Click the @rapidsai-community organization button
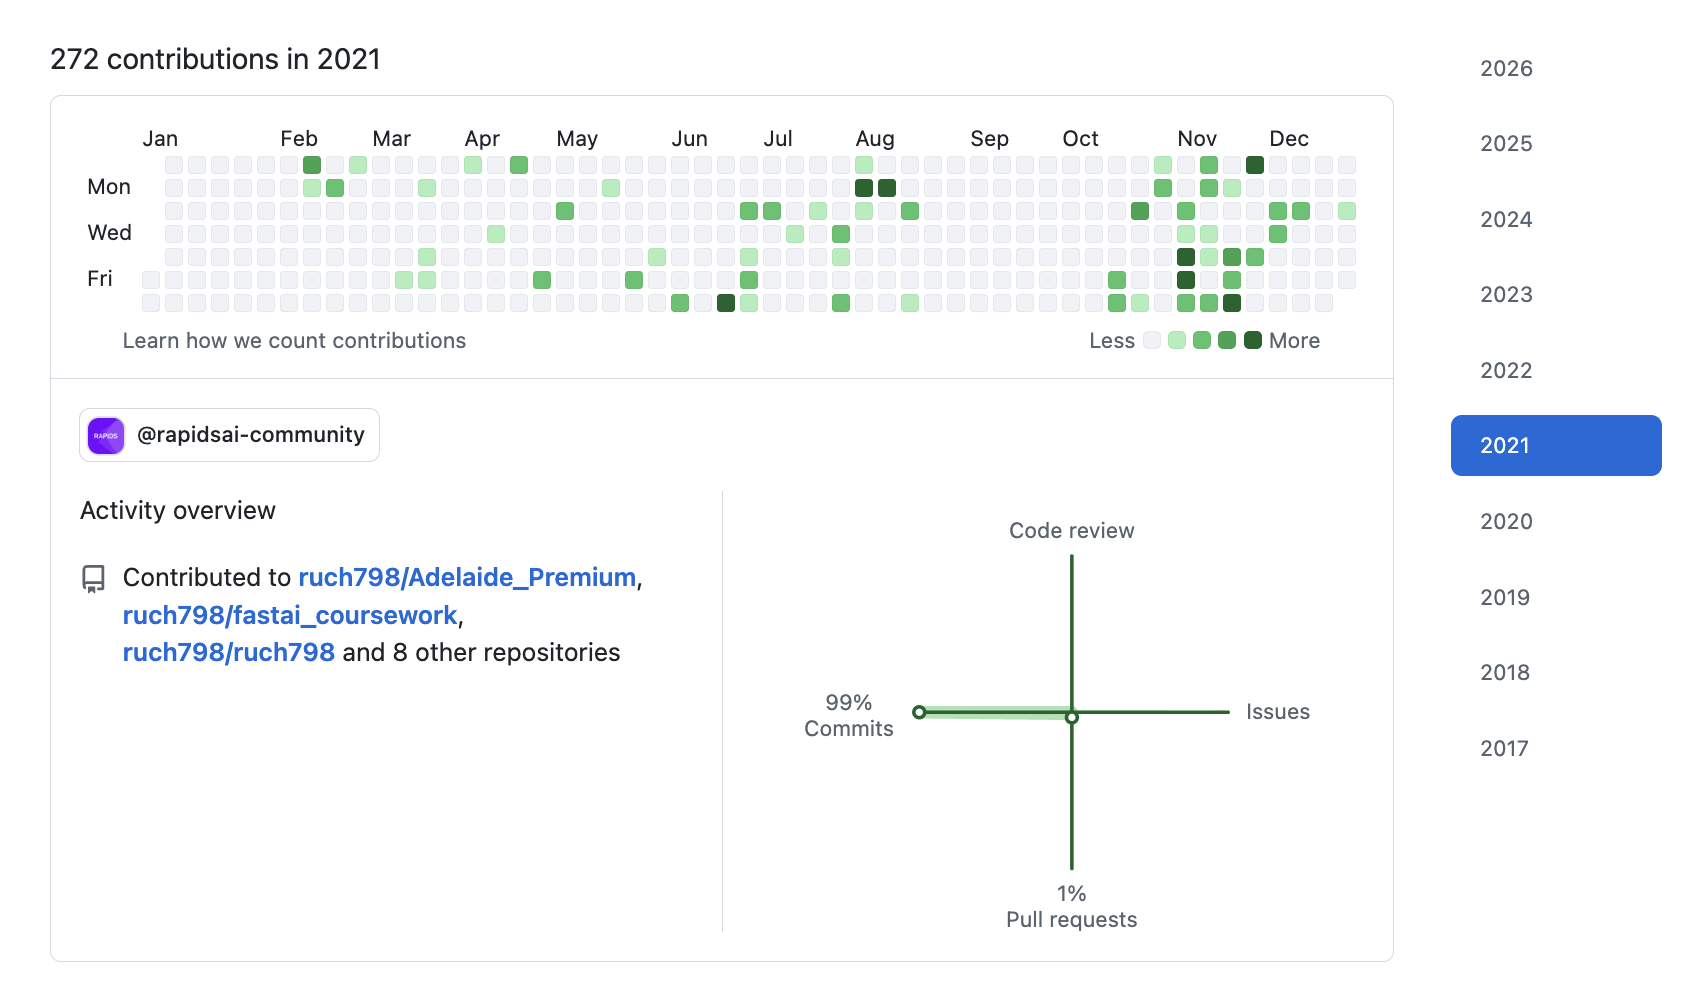This screenshot has width=1684, height=1006. (x=229, y=435)
